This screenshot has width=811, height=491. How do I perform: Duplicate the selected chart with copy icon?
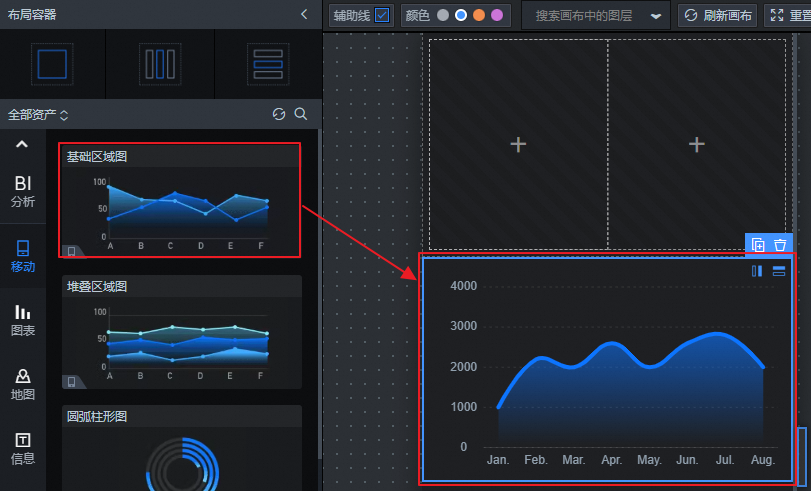tap(758, 244)
